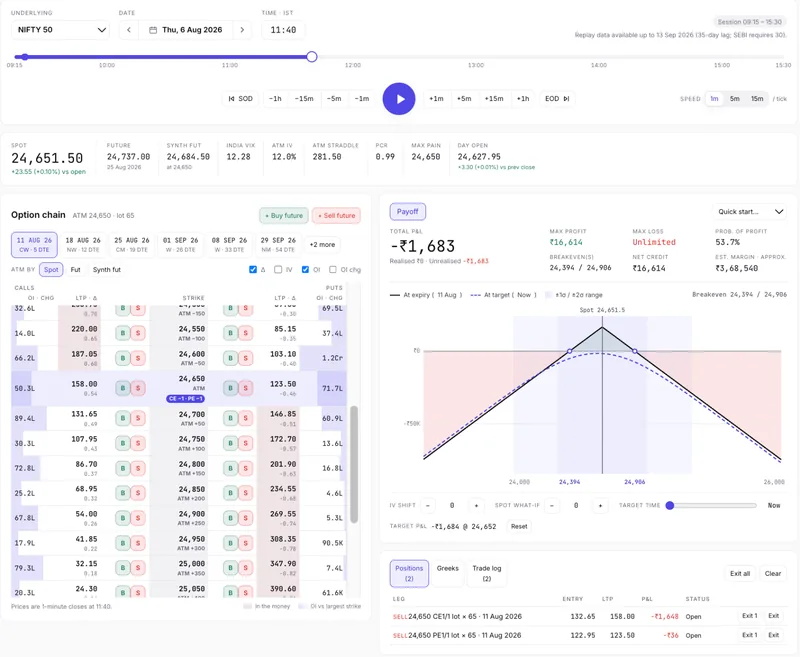Switch to the Trade log tab
800x657 pixels.
click(x=487, y=573)
